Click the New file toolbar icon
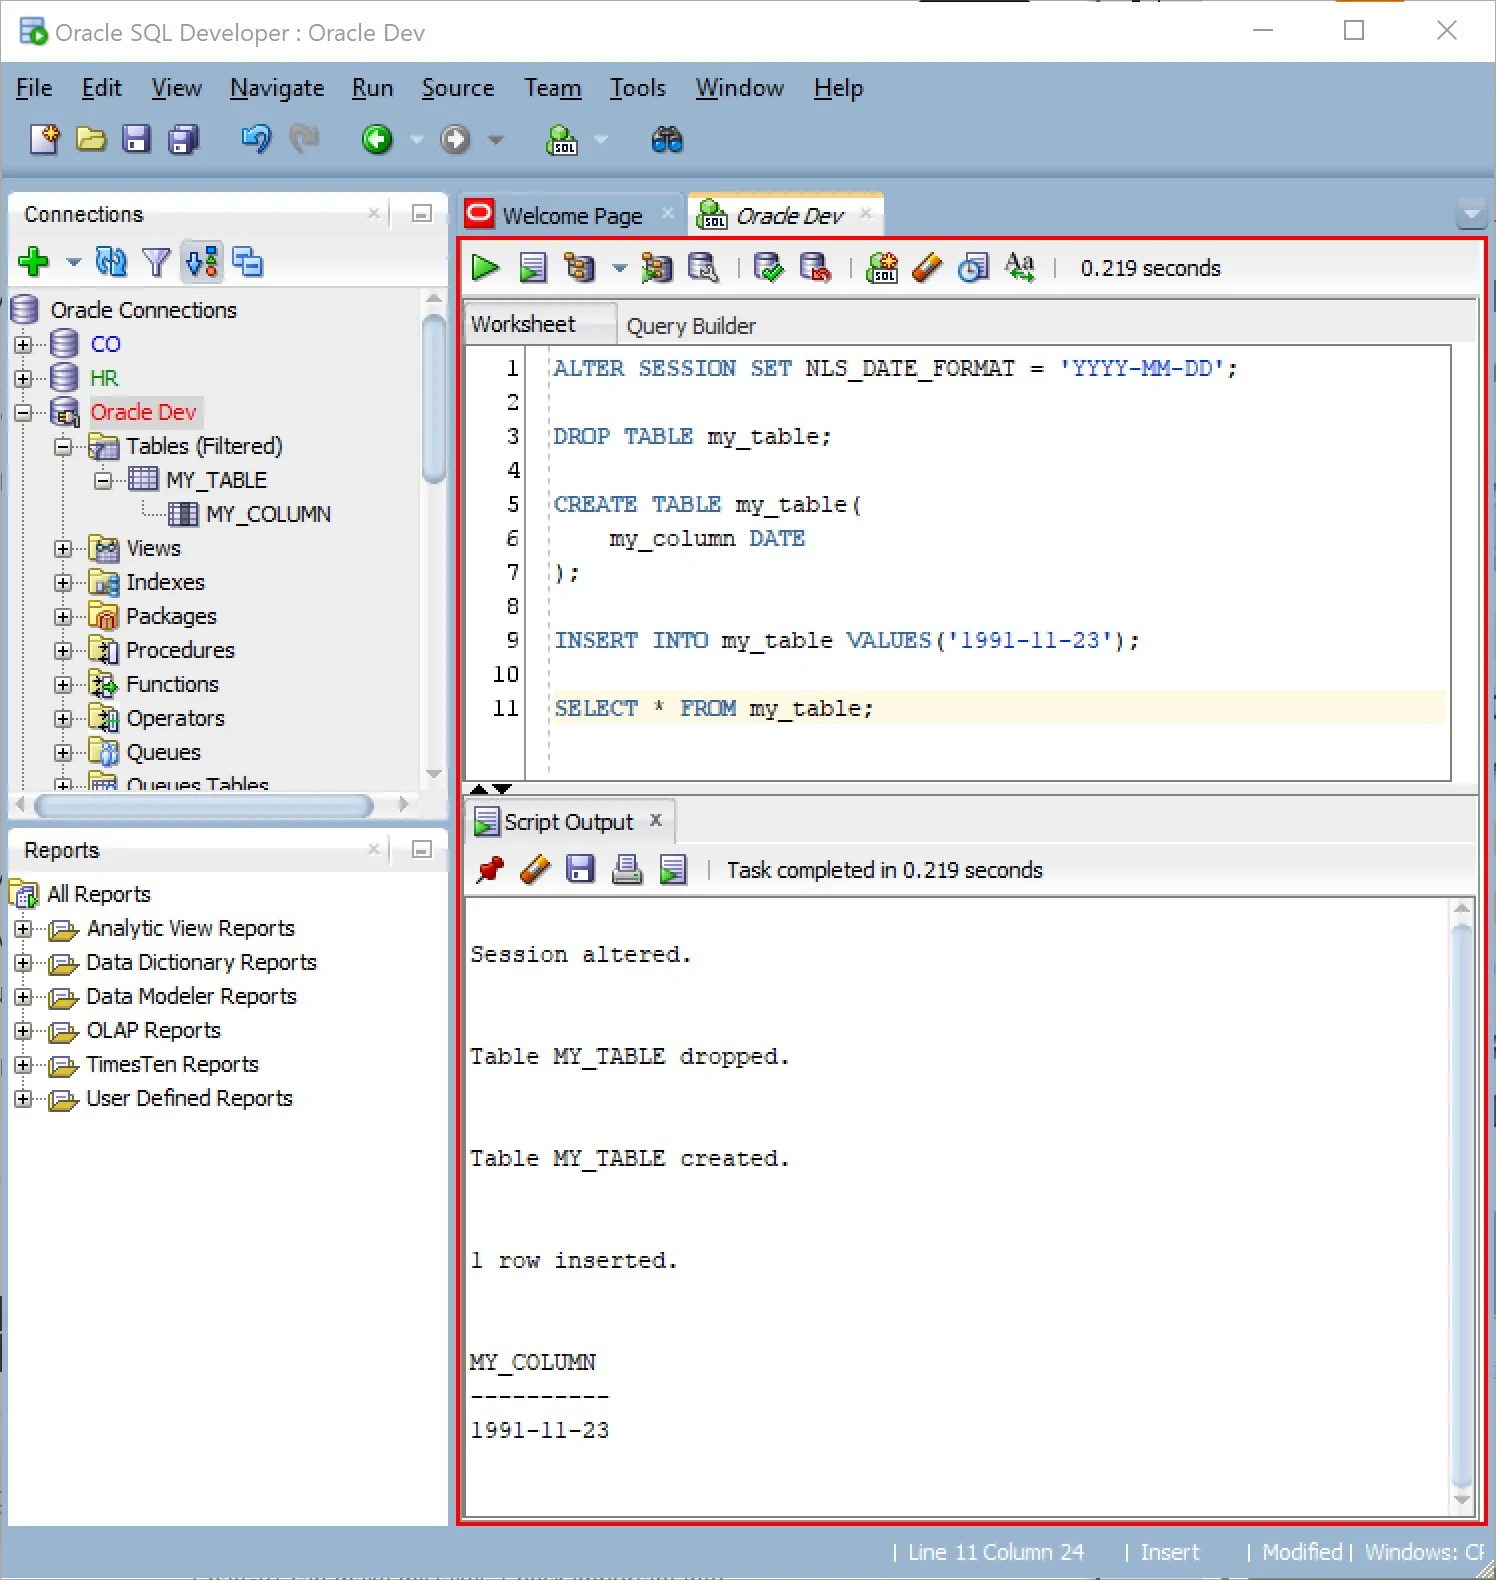Image resolution: width=1496 pixels, height=1580 pixels. pyautogui.click(x=44, y=139)
